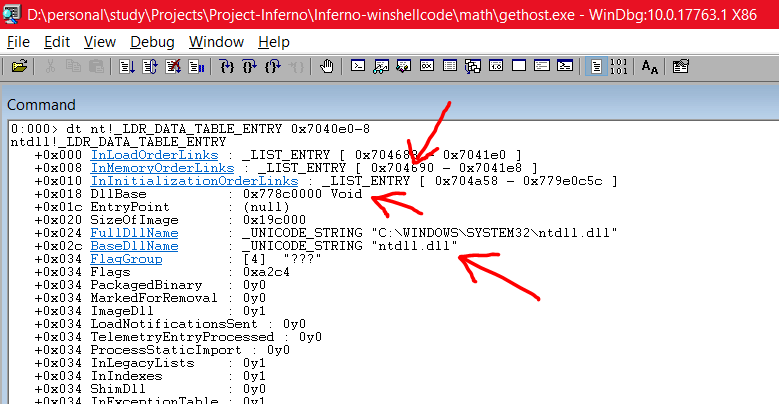Follow the BaseDllName link

tap(134, 246)
